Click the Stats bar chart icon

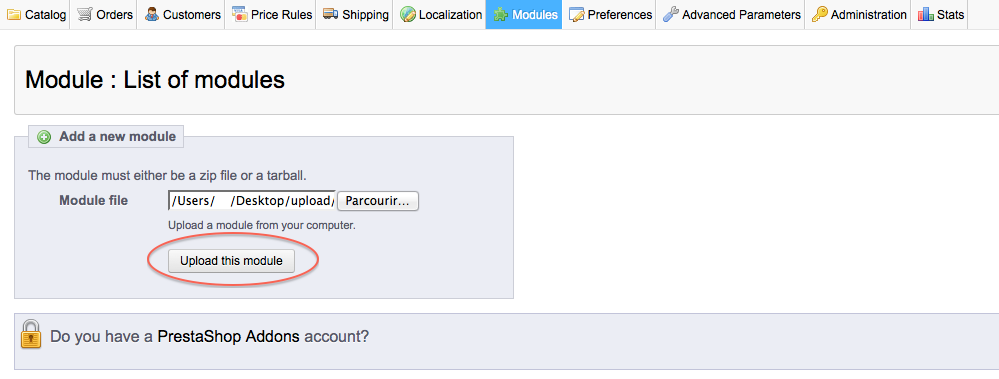click(926, 14)
